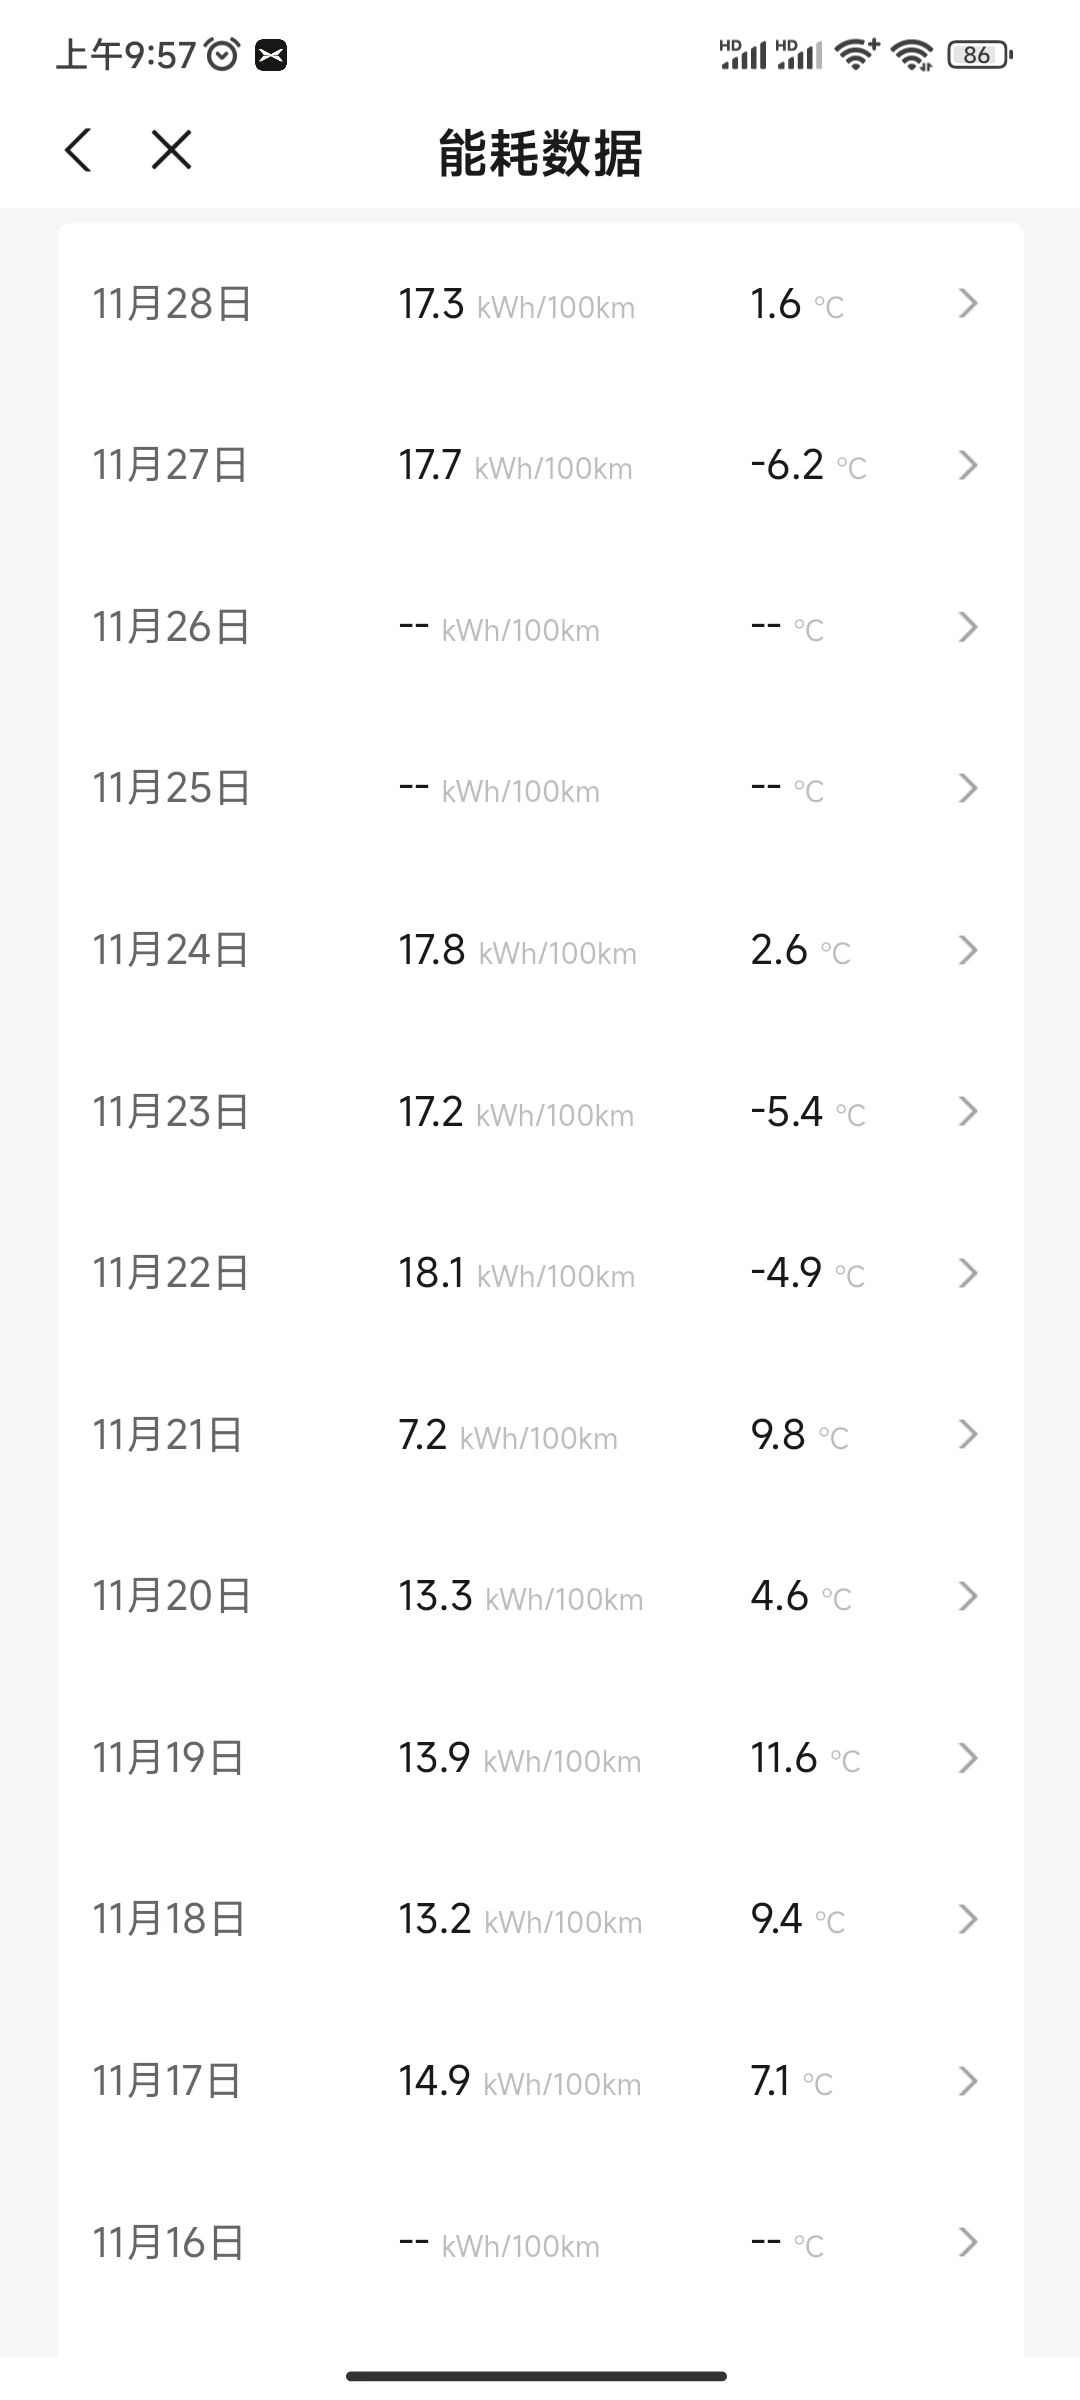The image size is (1080, 2400).
Task: Open chevron on 11月17日 row
Action: (x=967, y=2081)
